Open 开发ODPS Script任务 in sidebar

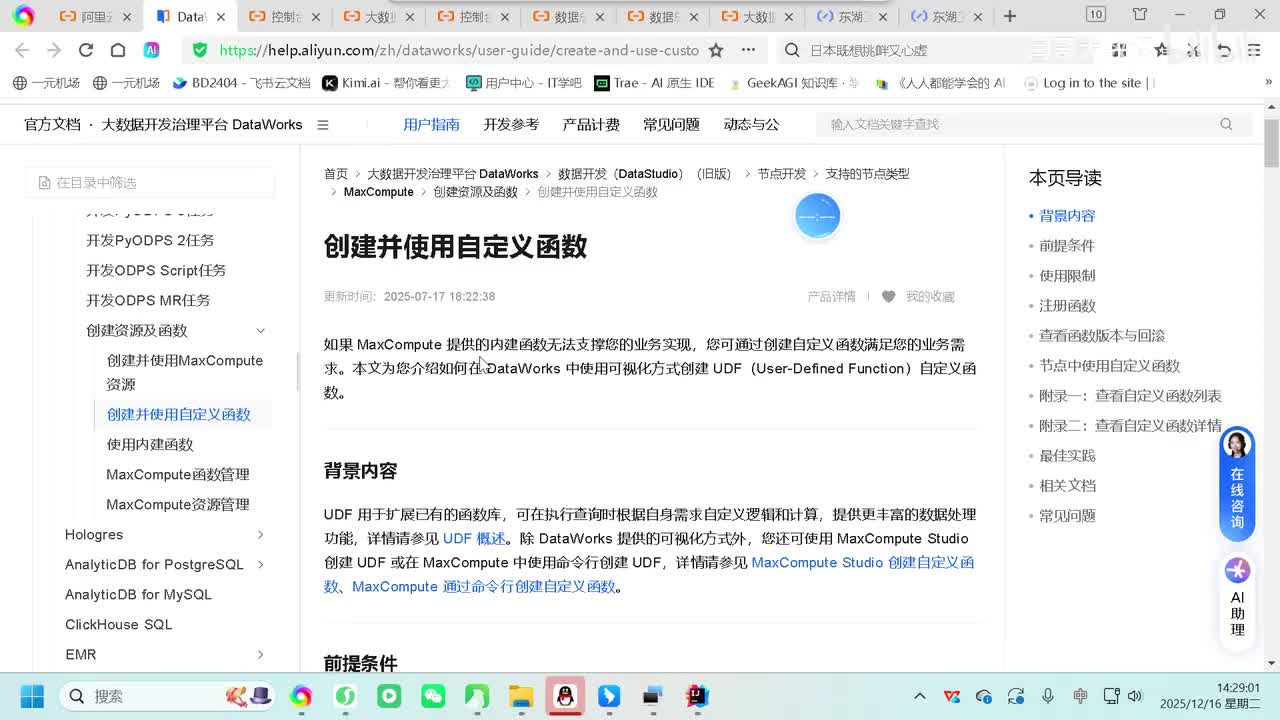[x=156, y=270]
